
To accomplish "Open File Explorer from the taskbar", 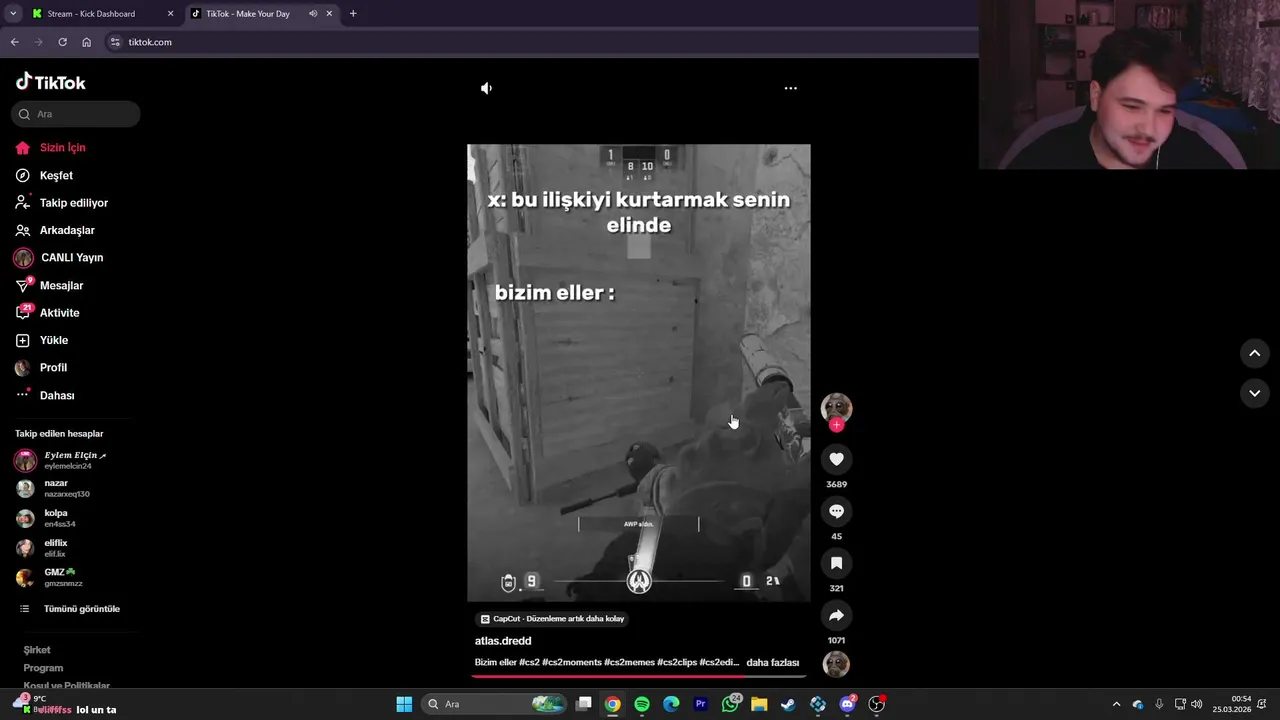I will tap(759, 704).
